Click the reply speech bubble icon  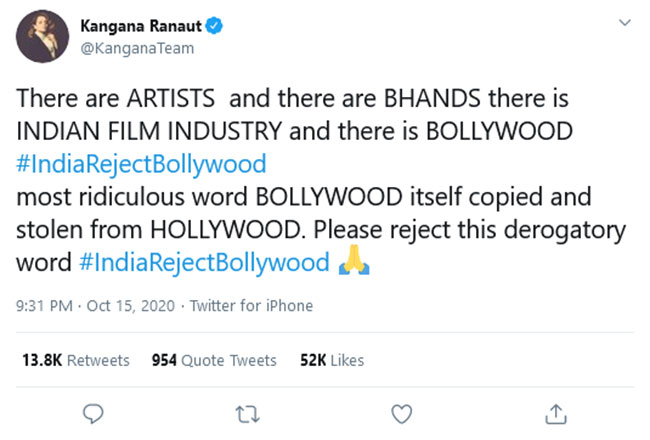pos(92,412)
